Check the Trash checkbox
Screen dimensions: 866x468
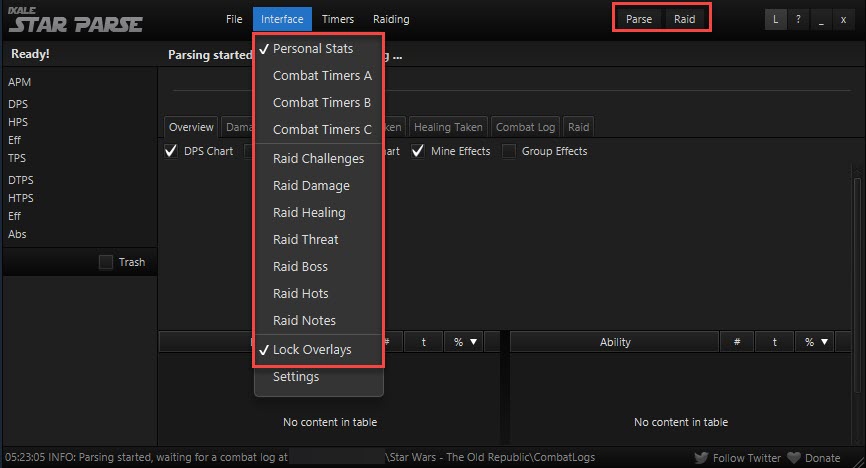[x=105, y=262]
